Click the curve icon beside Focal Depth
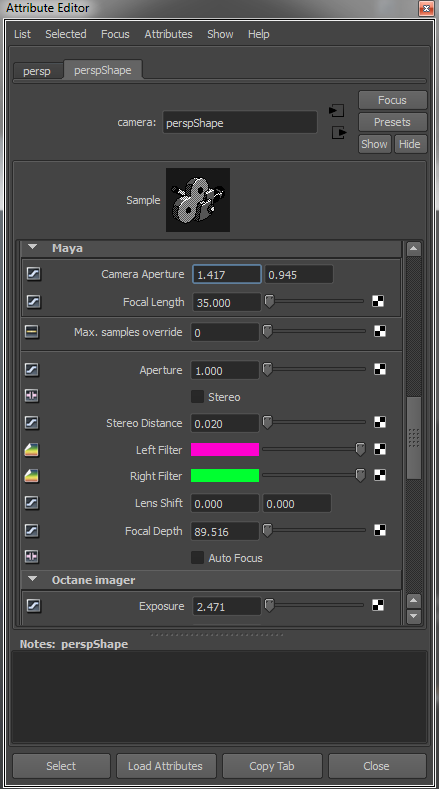439x789 pixels. coord(32,530)
